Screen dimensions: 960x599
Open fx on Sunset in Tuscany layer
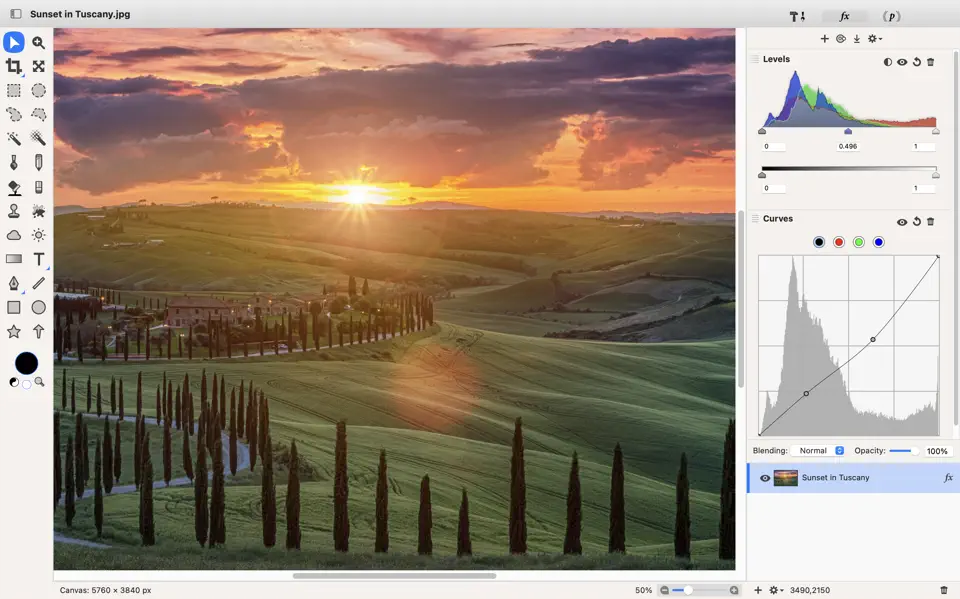point(948,478)
